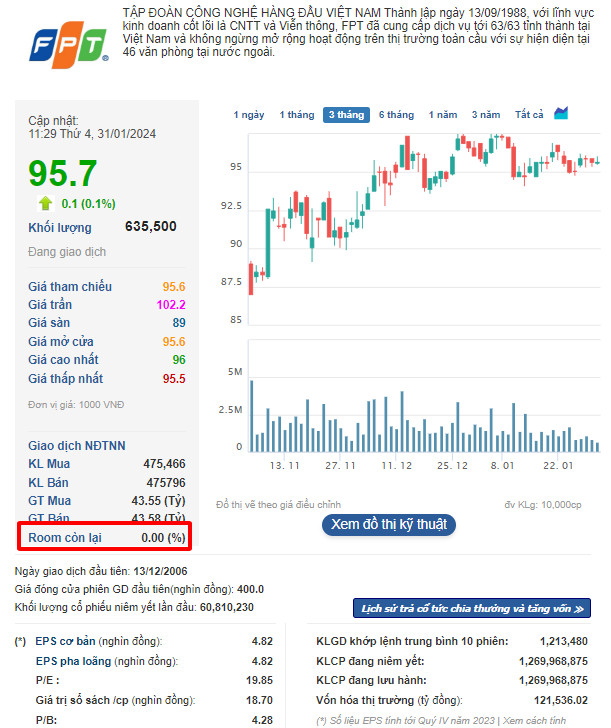The width and height of the screenshot is (611, 728).
Task: Click Đồ thị vẽ theo giá điều chỉnh note
Action: tap(278, 505)
